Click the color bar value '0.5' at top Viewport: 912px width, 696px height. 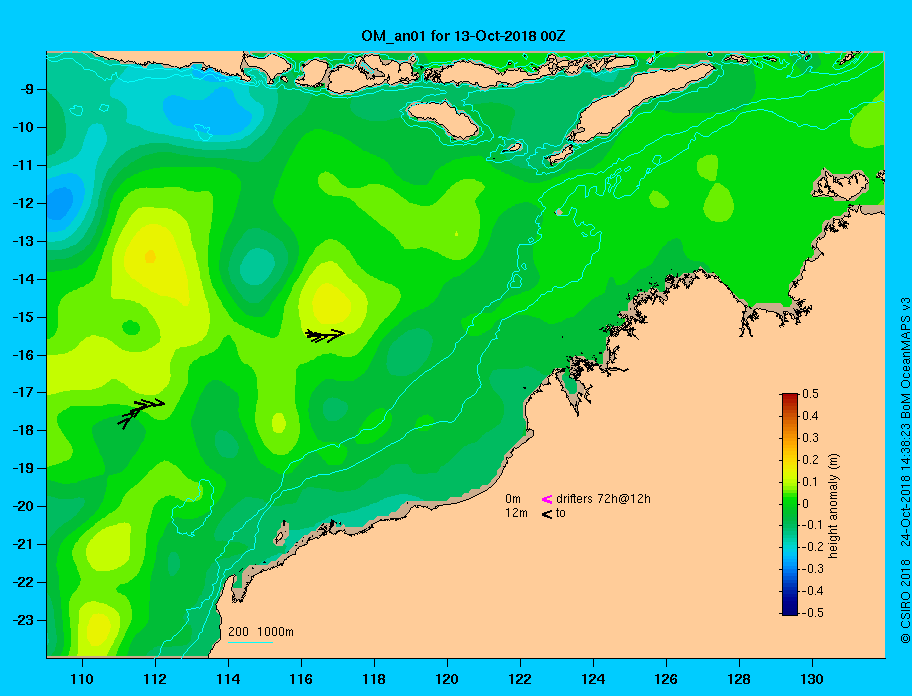[x=810, y=394]
